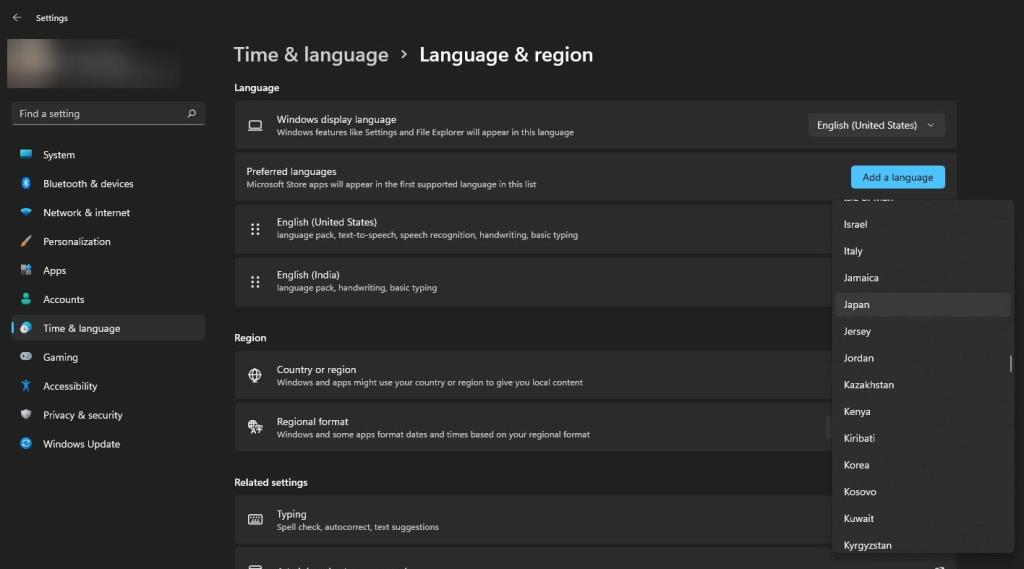Open Bluetooth & devices settings
The image size is (1024, 569).
[88, 184]
